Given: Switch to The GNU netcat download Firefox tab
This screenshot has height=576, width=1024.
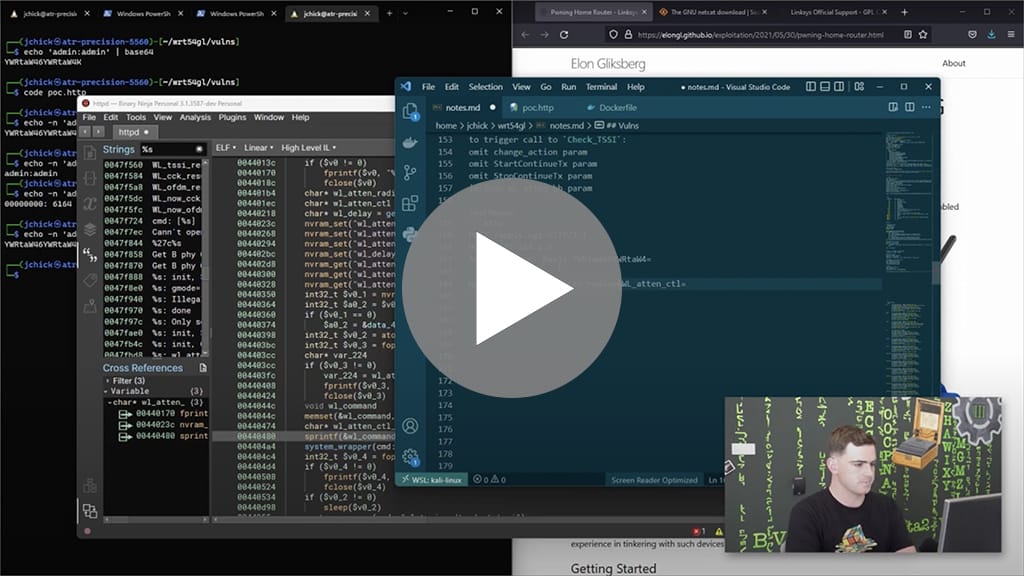Looking at the screenshot, I should click(x=711, y=12).
